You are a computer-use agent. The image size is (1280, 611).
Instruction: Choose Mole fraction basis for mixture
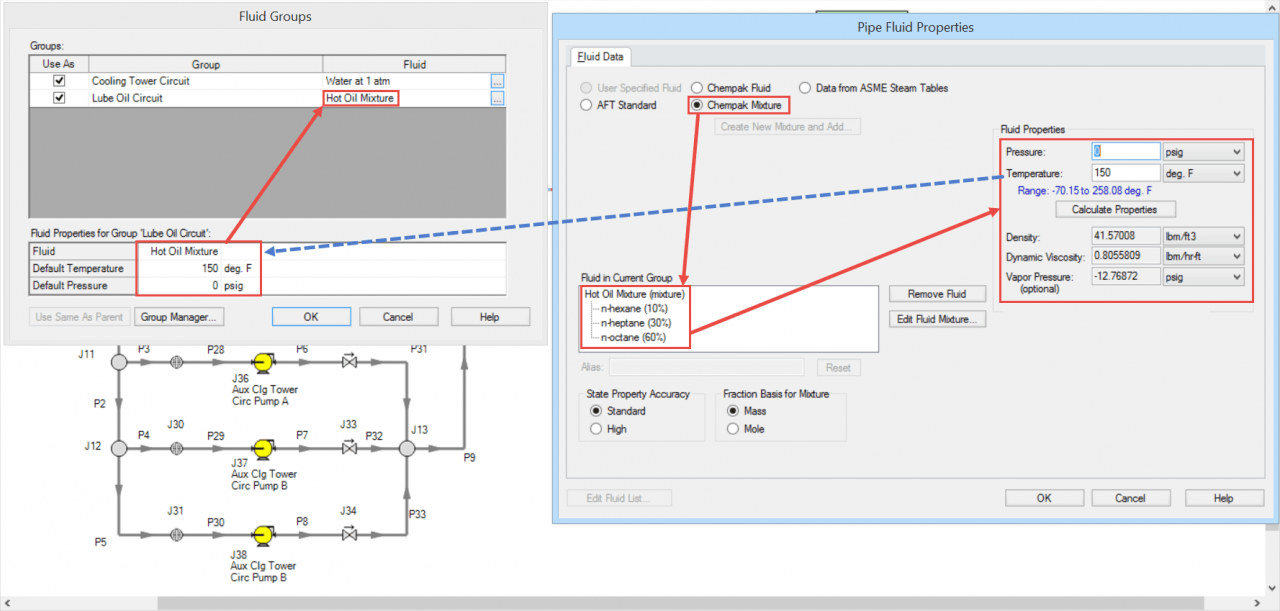(734, 429)
